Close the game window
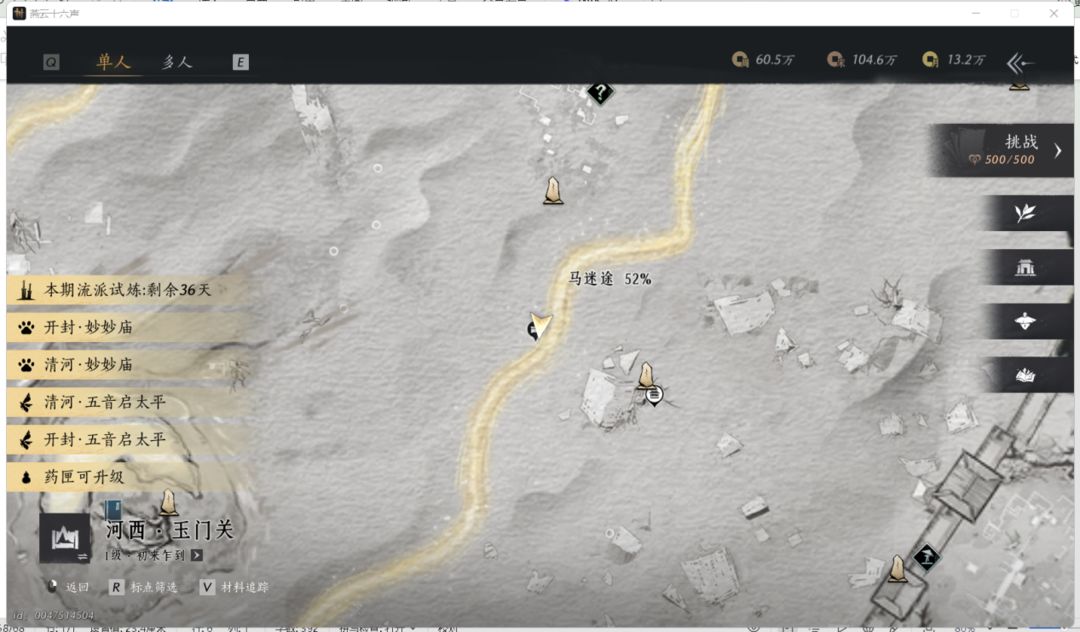The image size is (1080, 632). coord(1054,13)
